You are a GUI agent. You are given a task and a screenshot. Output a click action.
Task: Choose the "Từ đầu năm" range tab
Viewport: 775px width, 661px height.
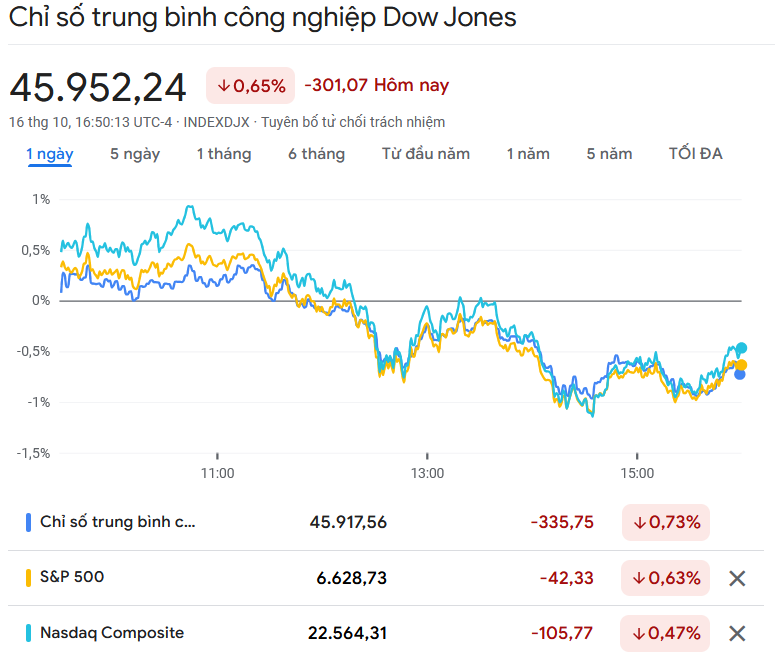pos(426,154)
